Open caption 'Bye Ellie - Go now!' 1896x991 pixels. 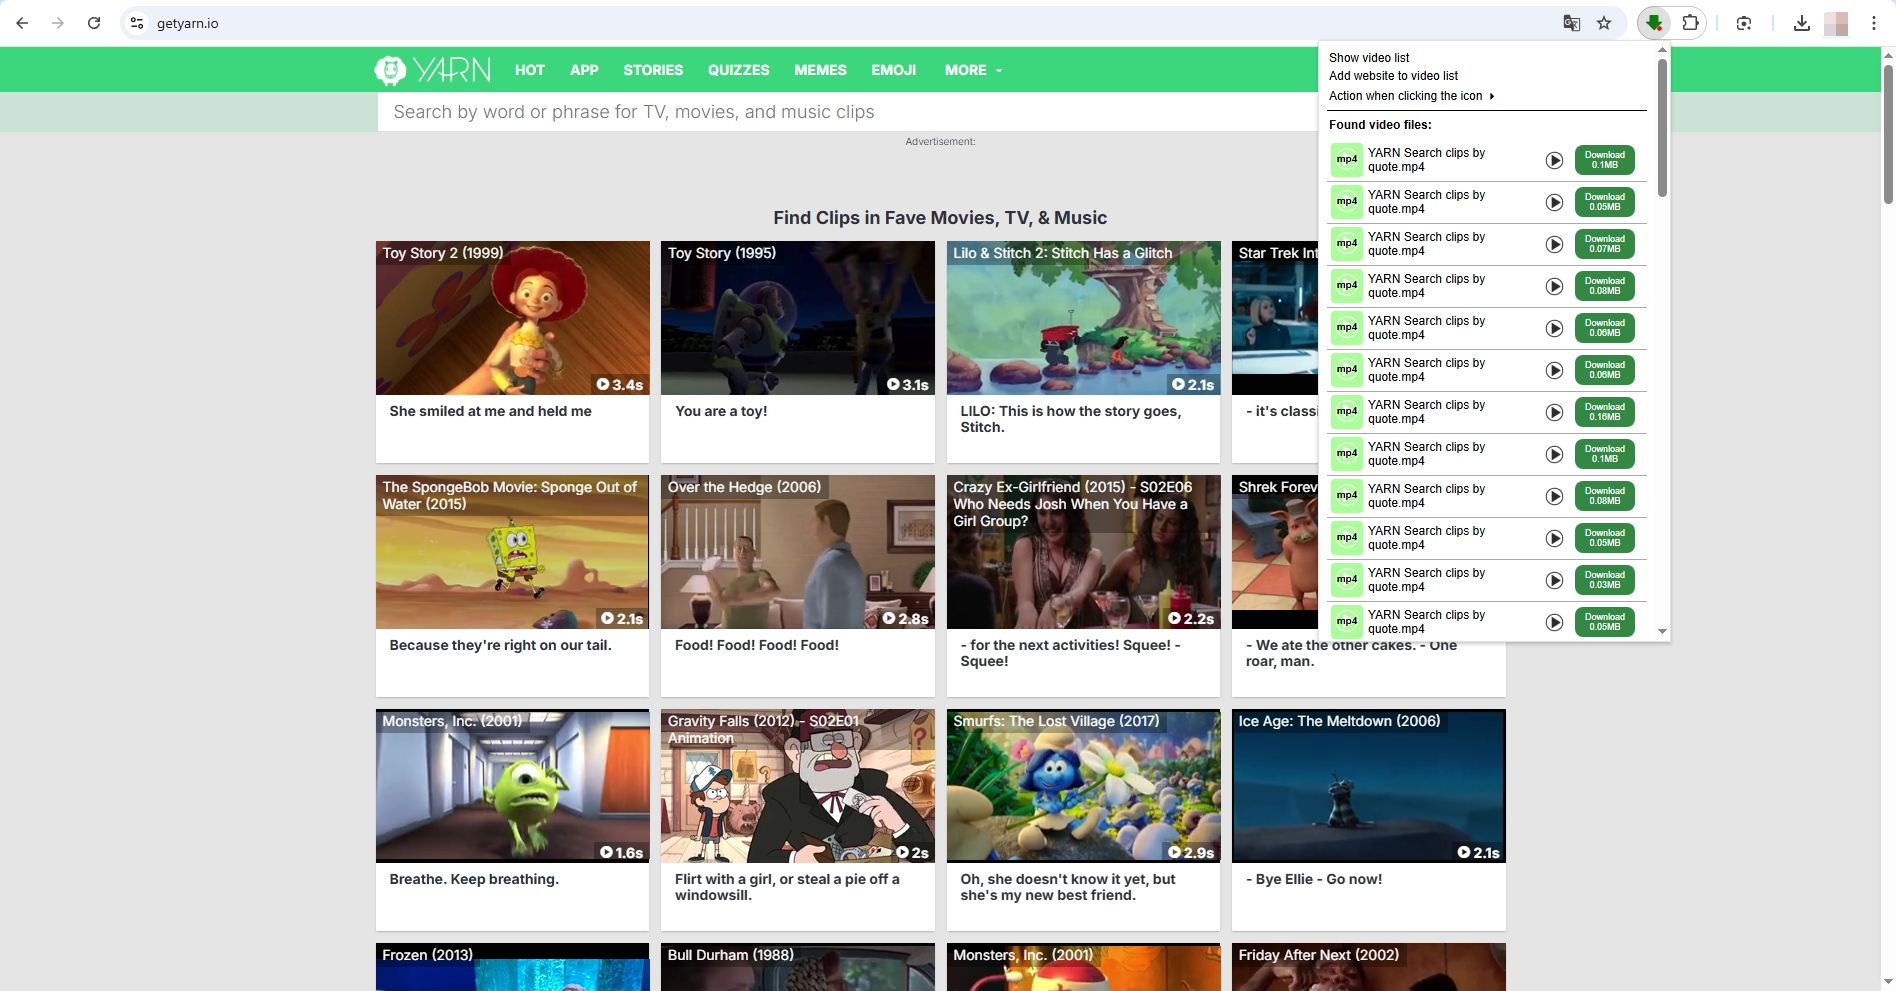click(x=1314, y=879)
